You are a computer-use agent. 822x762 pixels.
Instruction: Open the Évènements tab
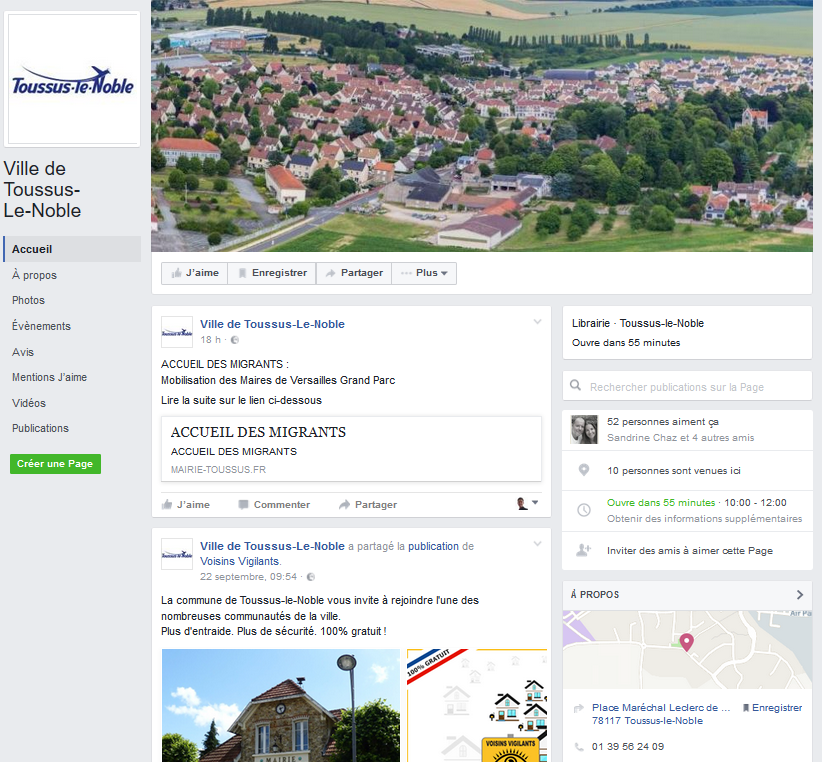(x=41, y=326)
